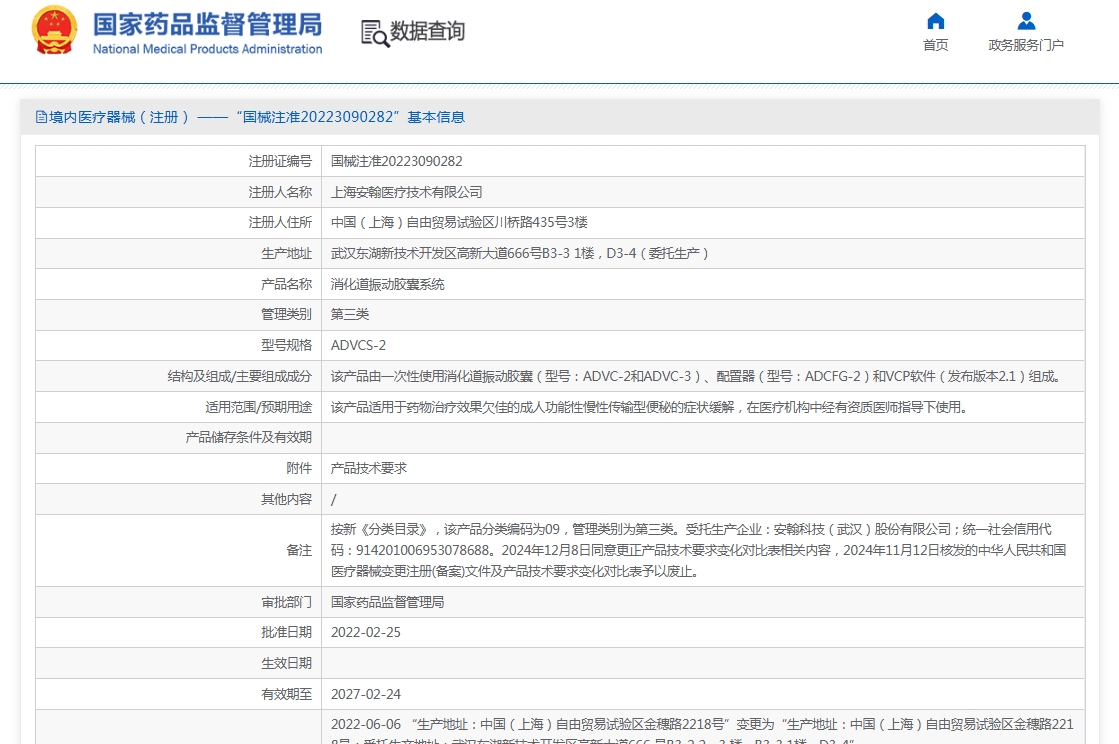Select the 有效期至 label
The height and width of the screenshot is (744, 1119).
(286, 695)
